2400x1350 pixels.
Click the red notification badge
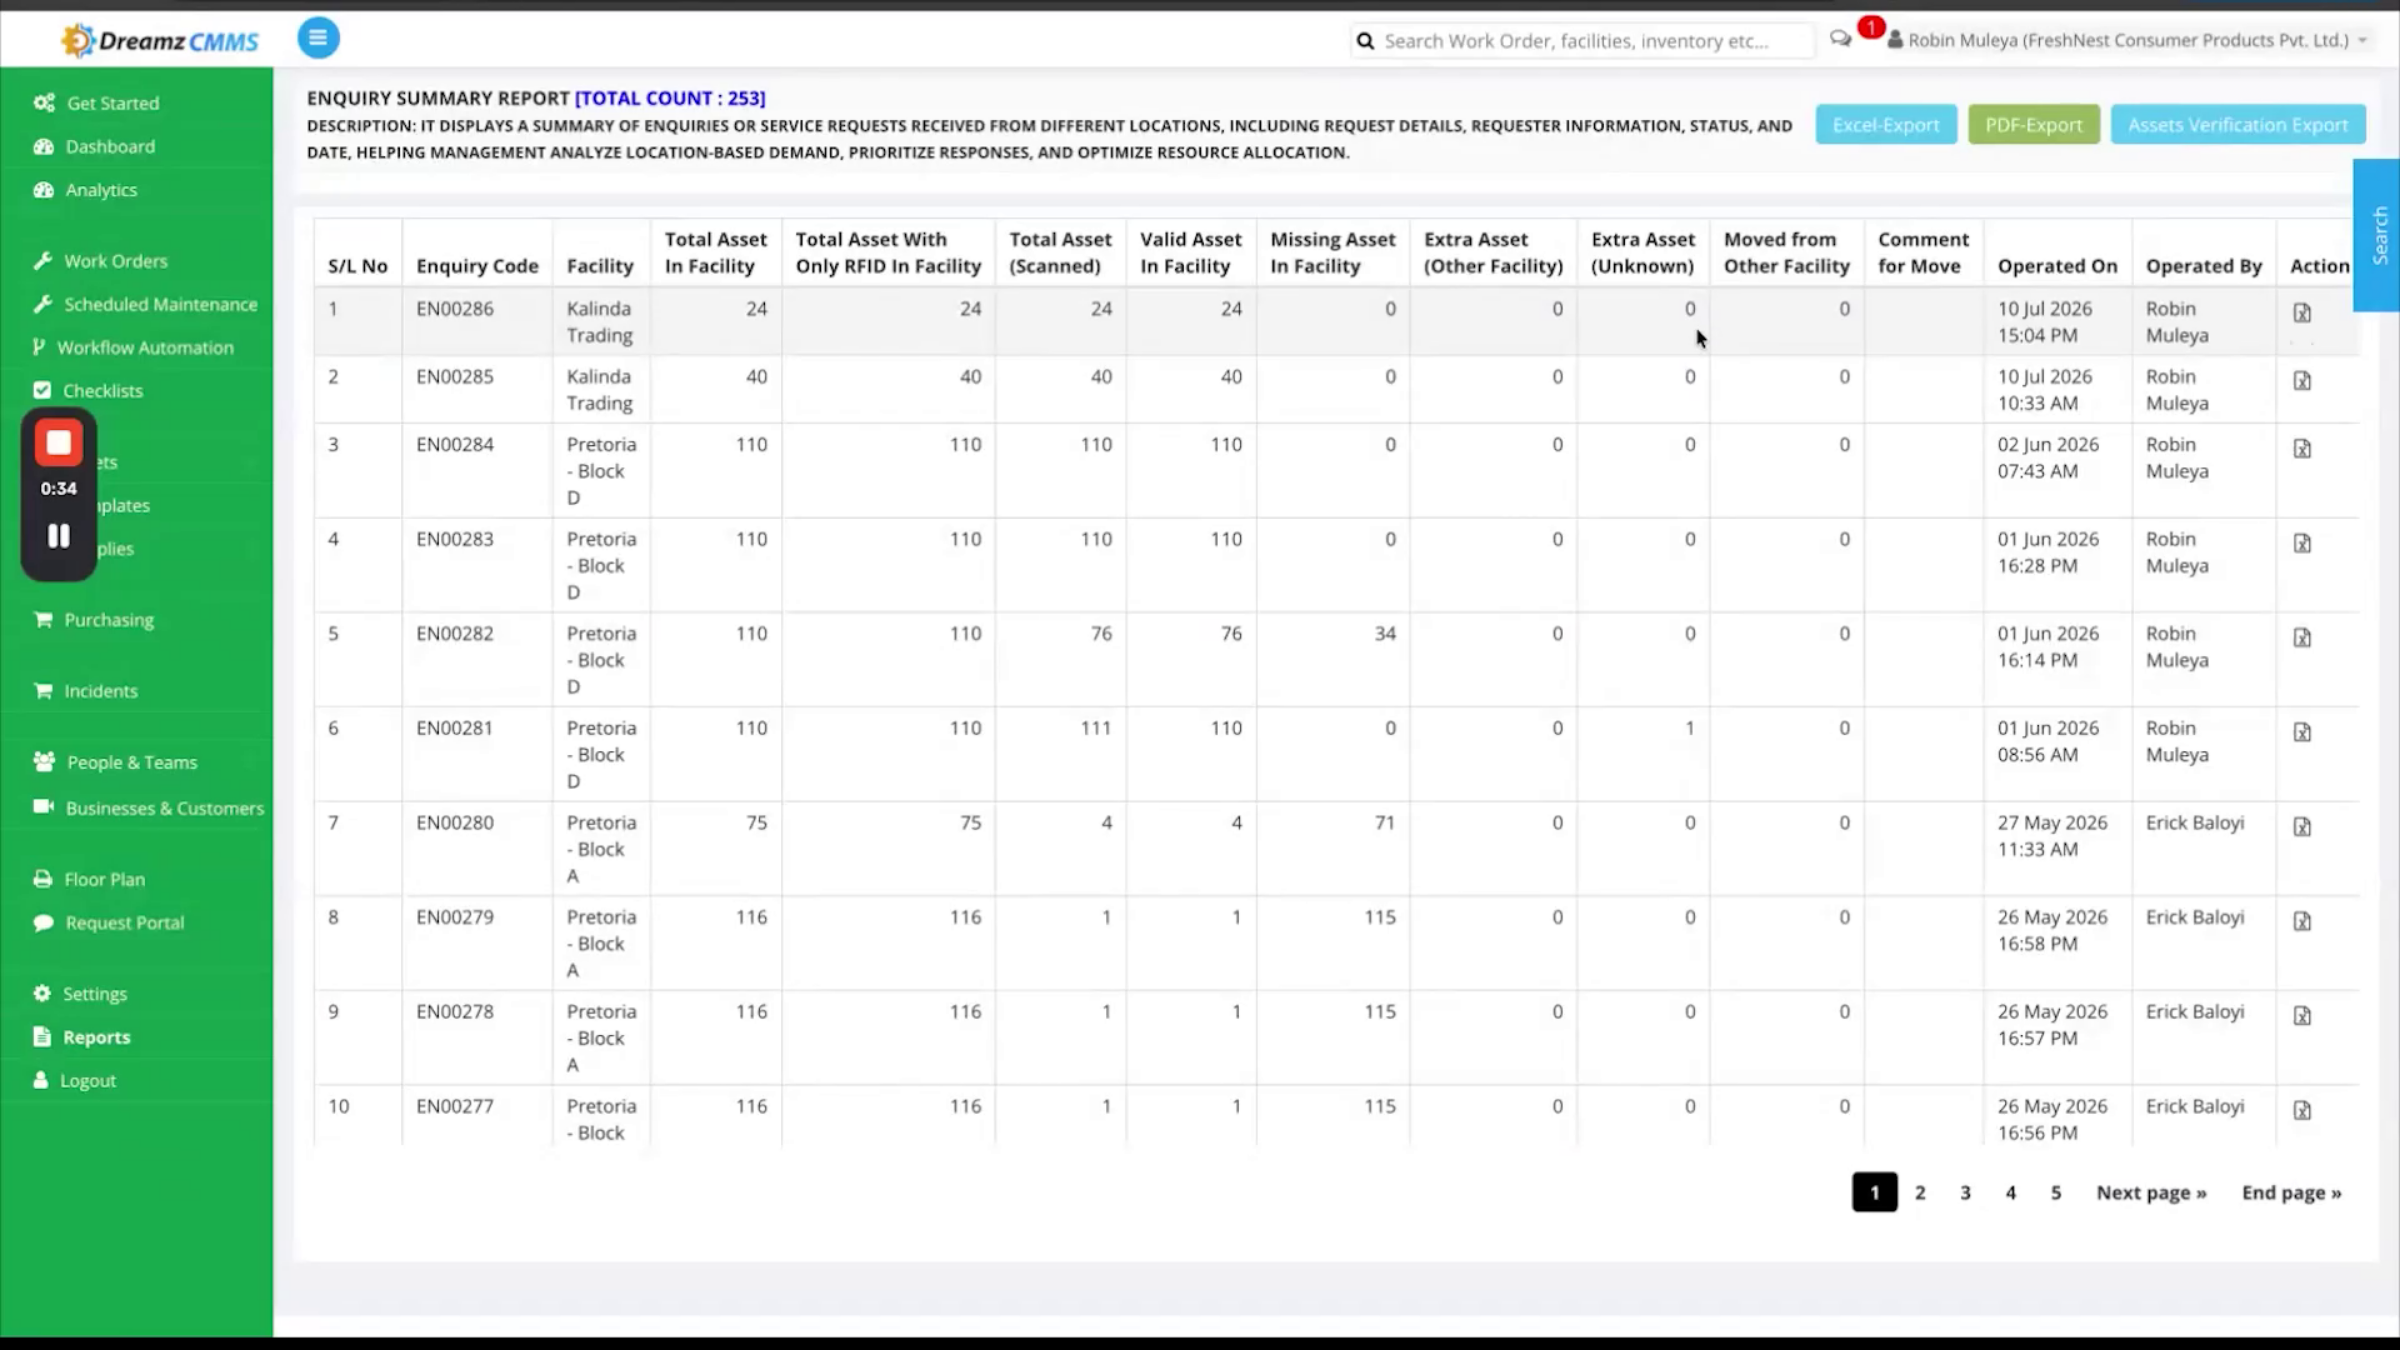pos(1871,27)
